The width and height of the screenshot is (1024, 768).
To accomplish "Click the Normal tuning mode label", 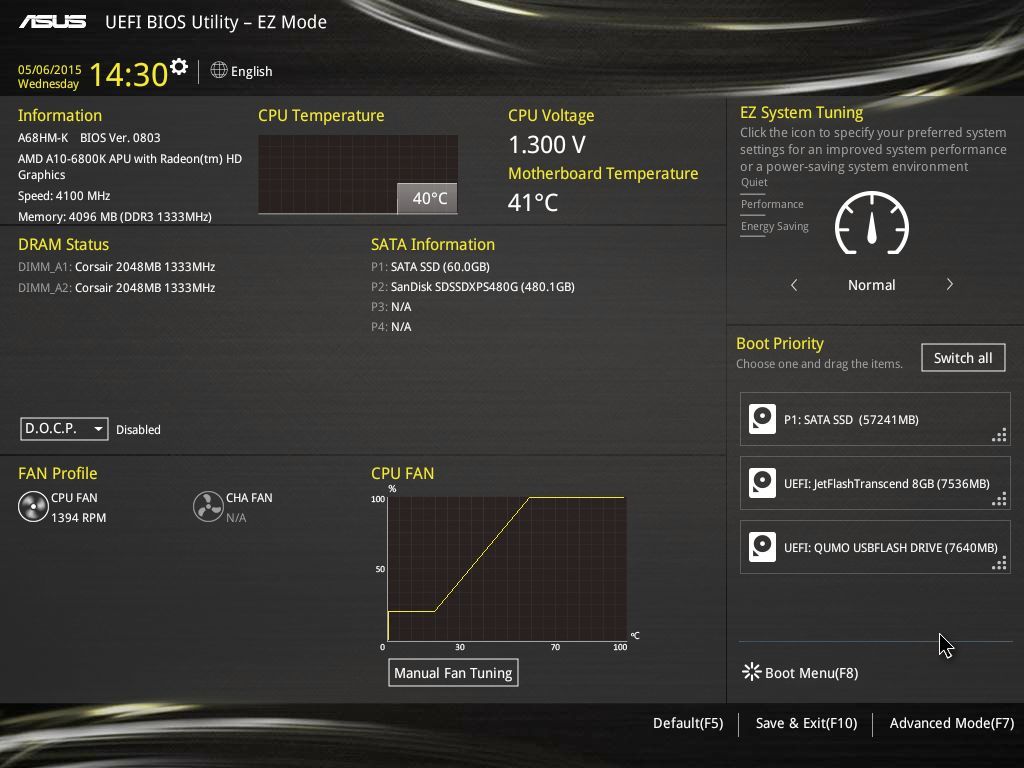I will [871, 285].
